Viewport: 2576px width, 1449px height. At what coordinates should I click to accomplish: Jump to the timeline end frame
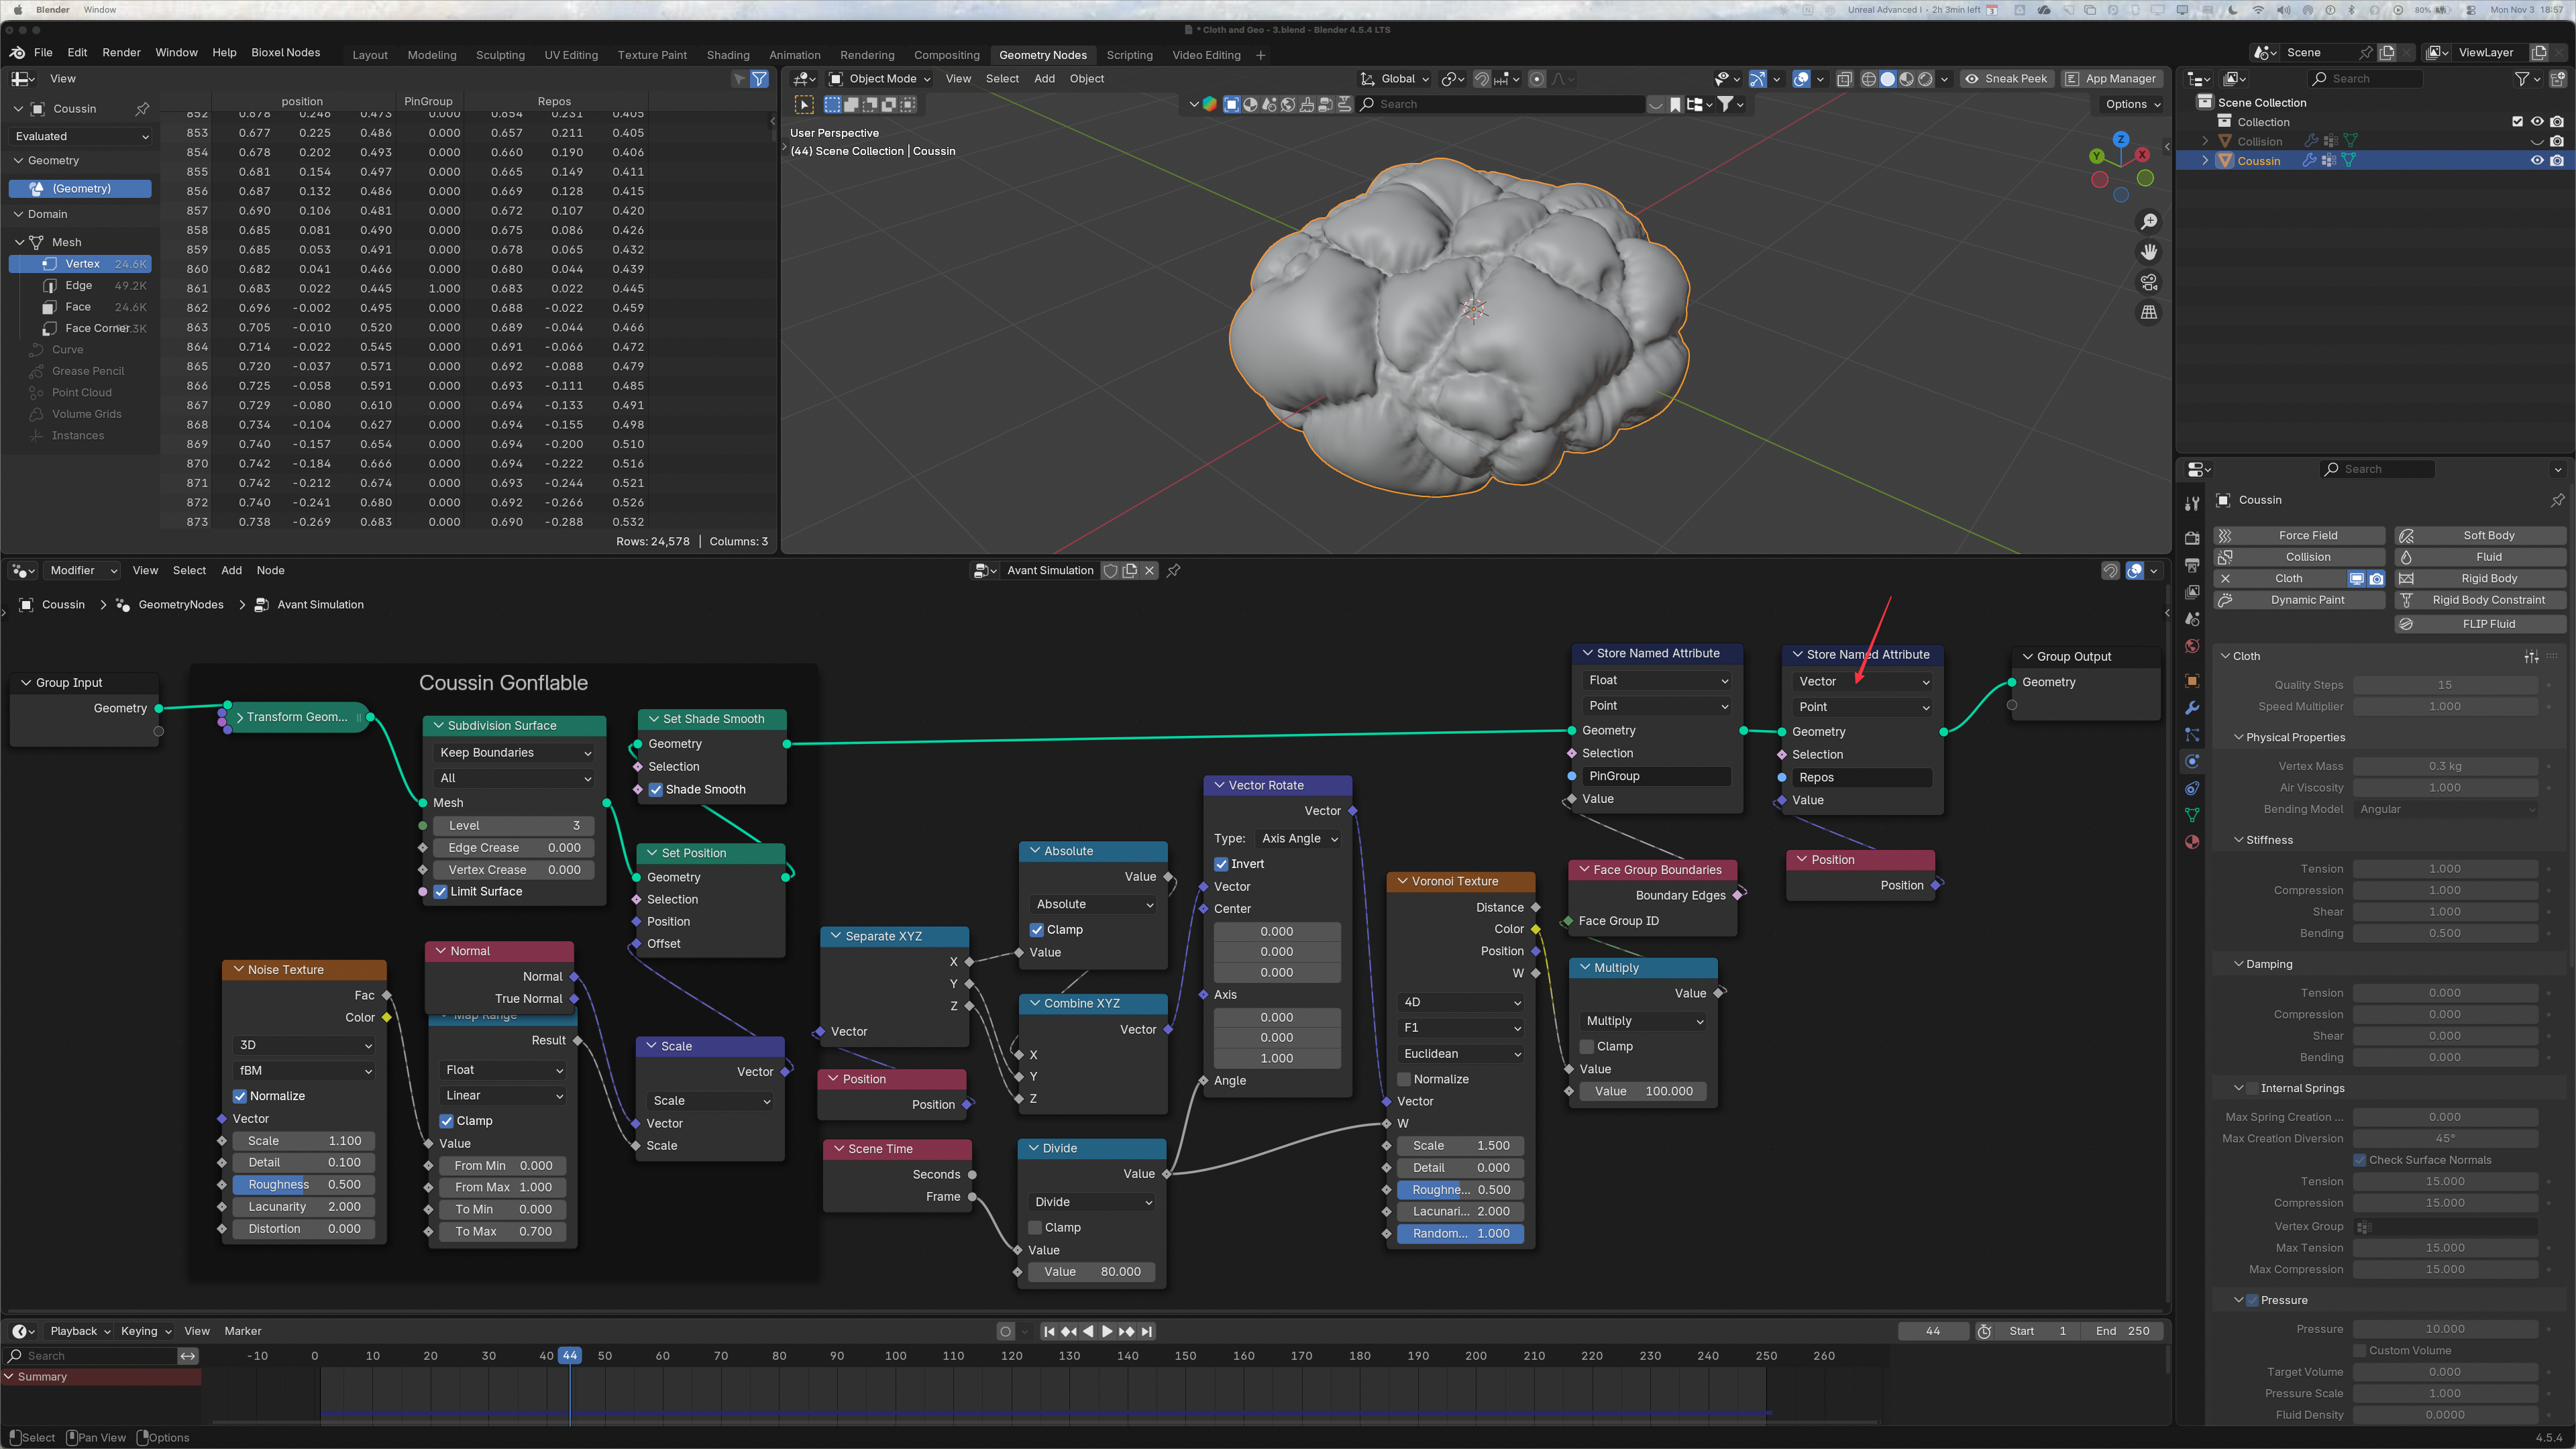[x=1147, y=1331]
